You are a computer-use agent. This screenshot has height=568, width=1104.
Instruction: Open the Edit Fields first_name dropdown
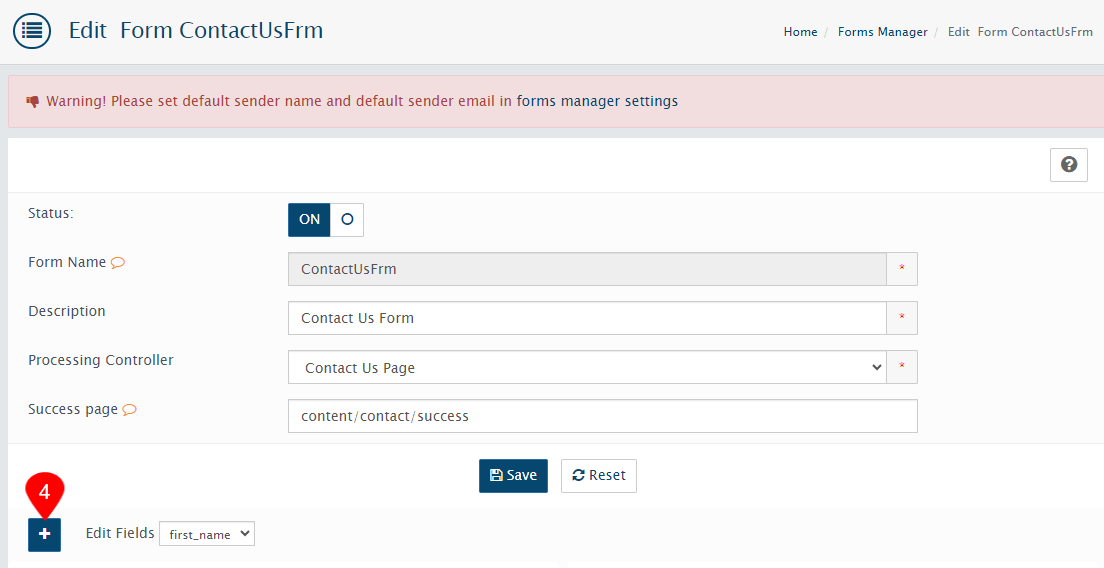click(207, 535)
